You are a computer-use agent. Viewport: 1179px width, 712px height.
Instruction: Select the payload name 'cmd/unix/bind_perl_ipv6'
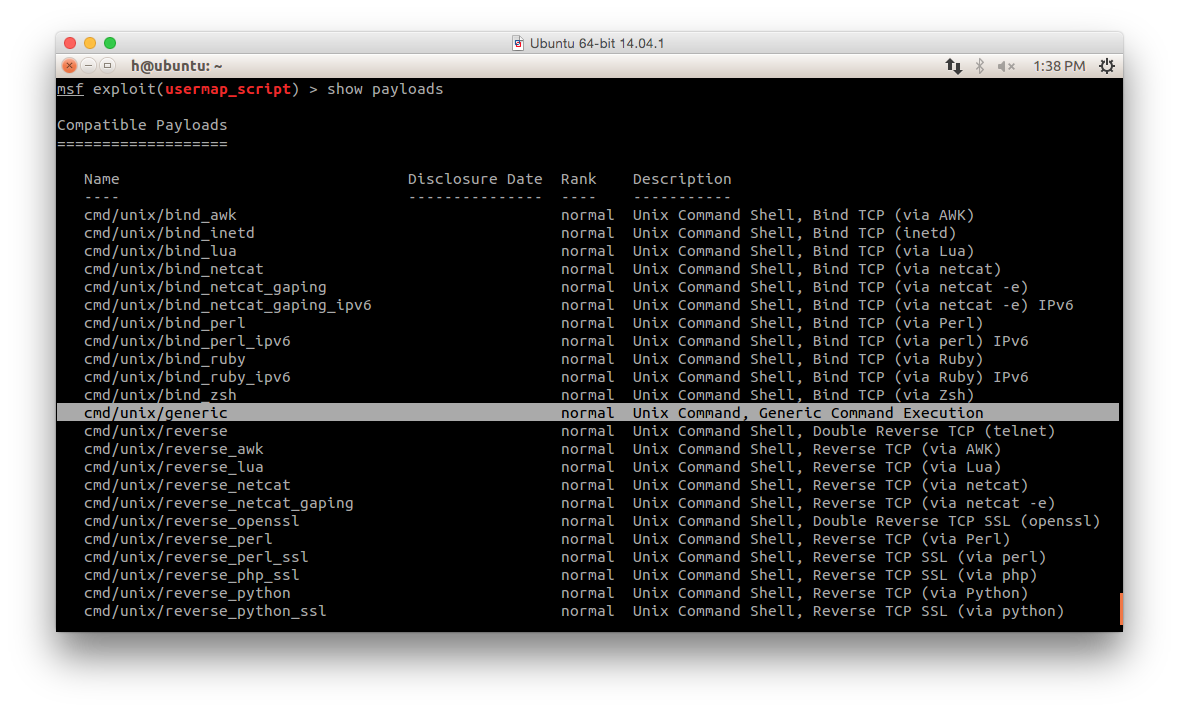(x=187, y=341)
